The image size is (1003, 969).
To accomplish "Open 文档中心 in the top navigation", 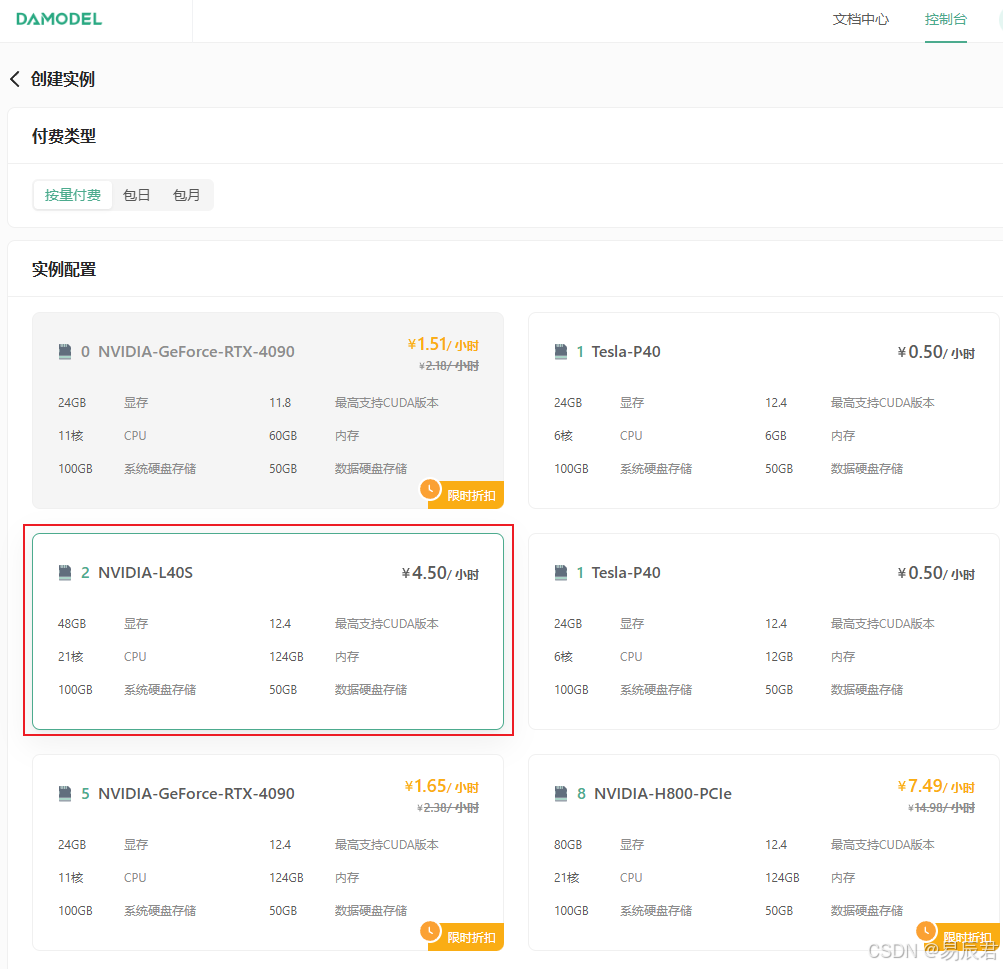I will [860, 19].
